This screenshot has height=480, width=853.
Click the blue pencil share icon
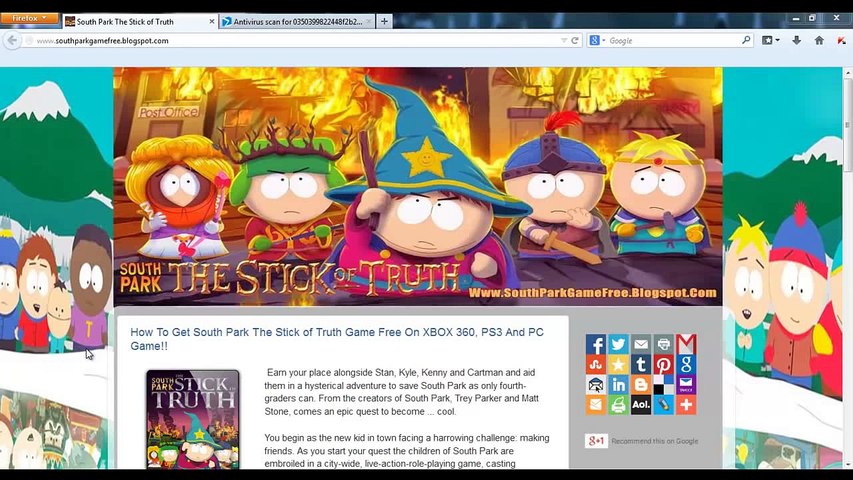(x=663, y=404)
